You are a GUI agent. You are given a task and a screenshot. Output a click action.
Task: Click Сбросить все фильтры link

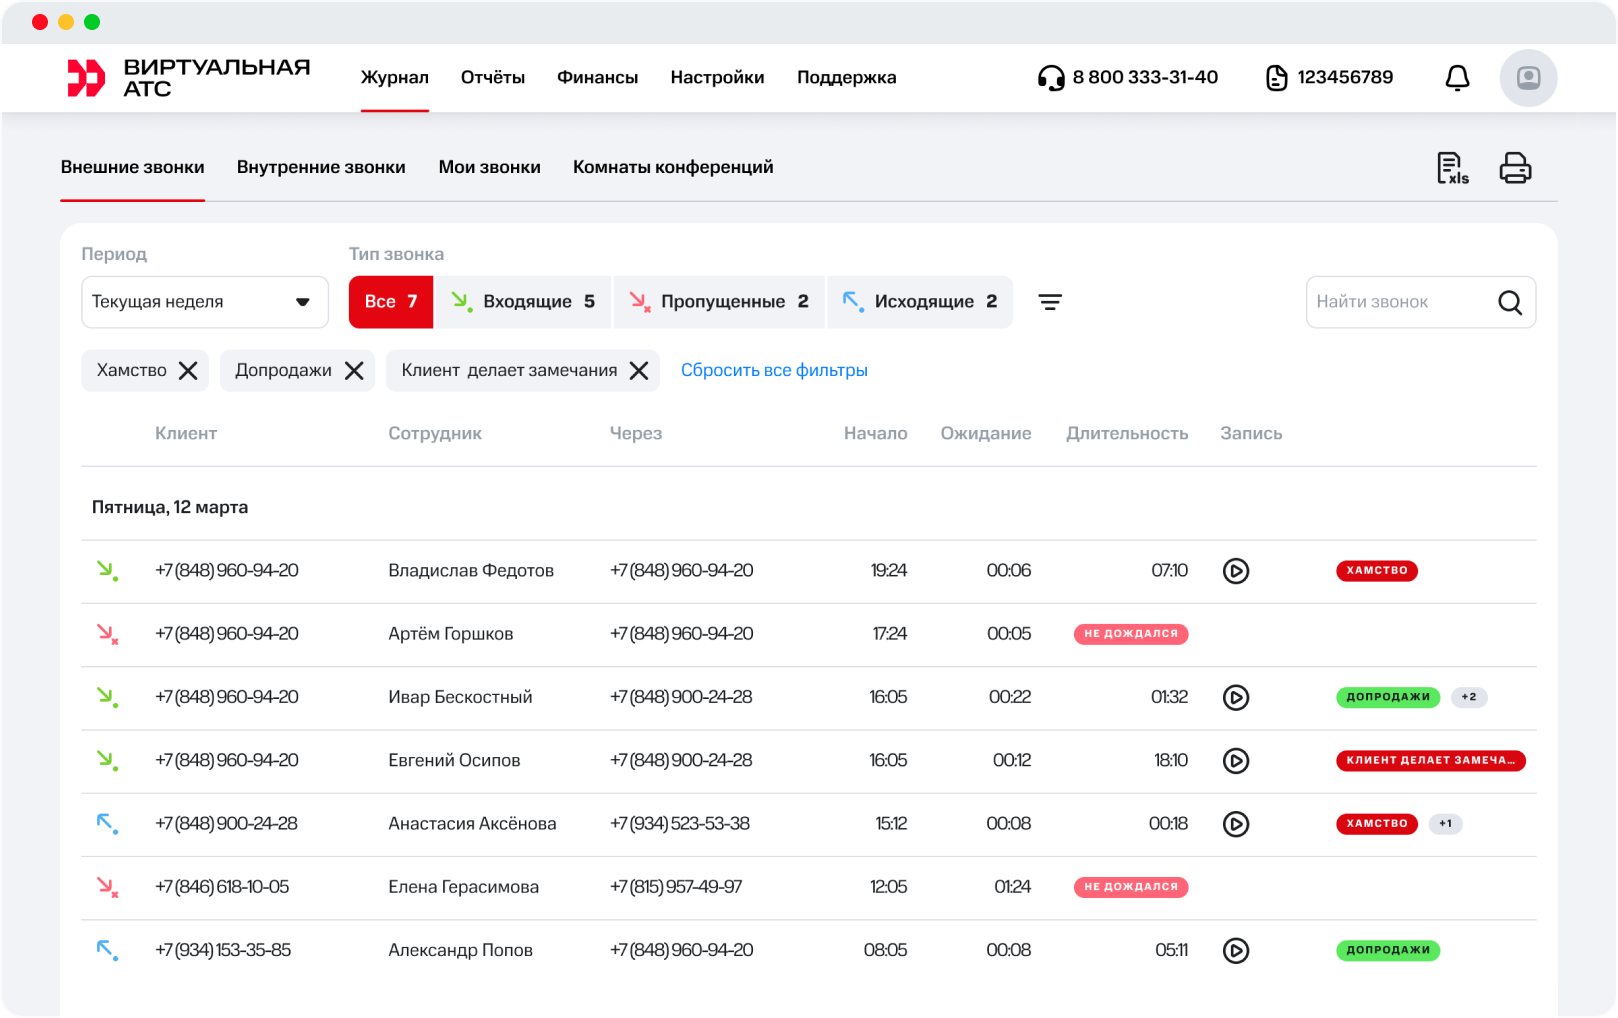coord(774,371)
